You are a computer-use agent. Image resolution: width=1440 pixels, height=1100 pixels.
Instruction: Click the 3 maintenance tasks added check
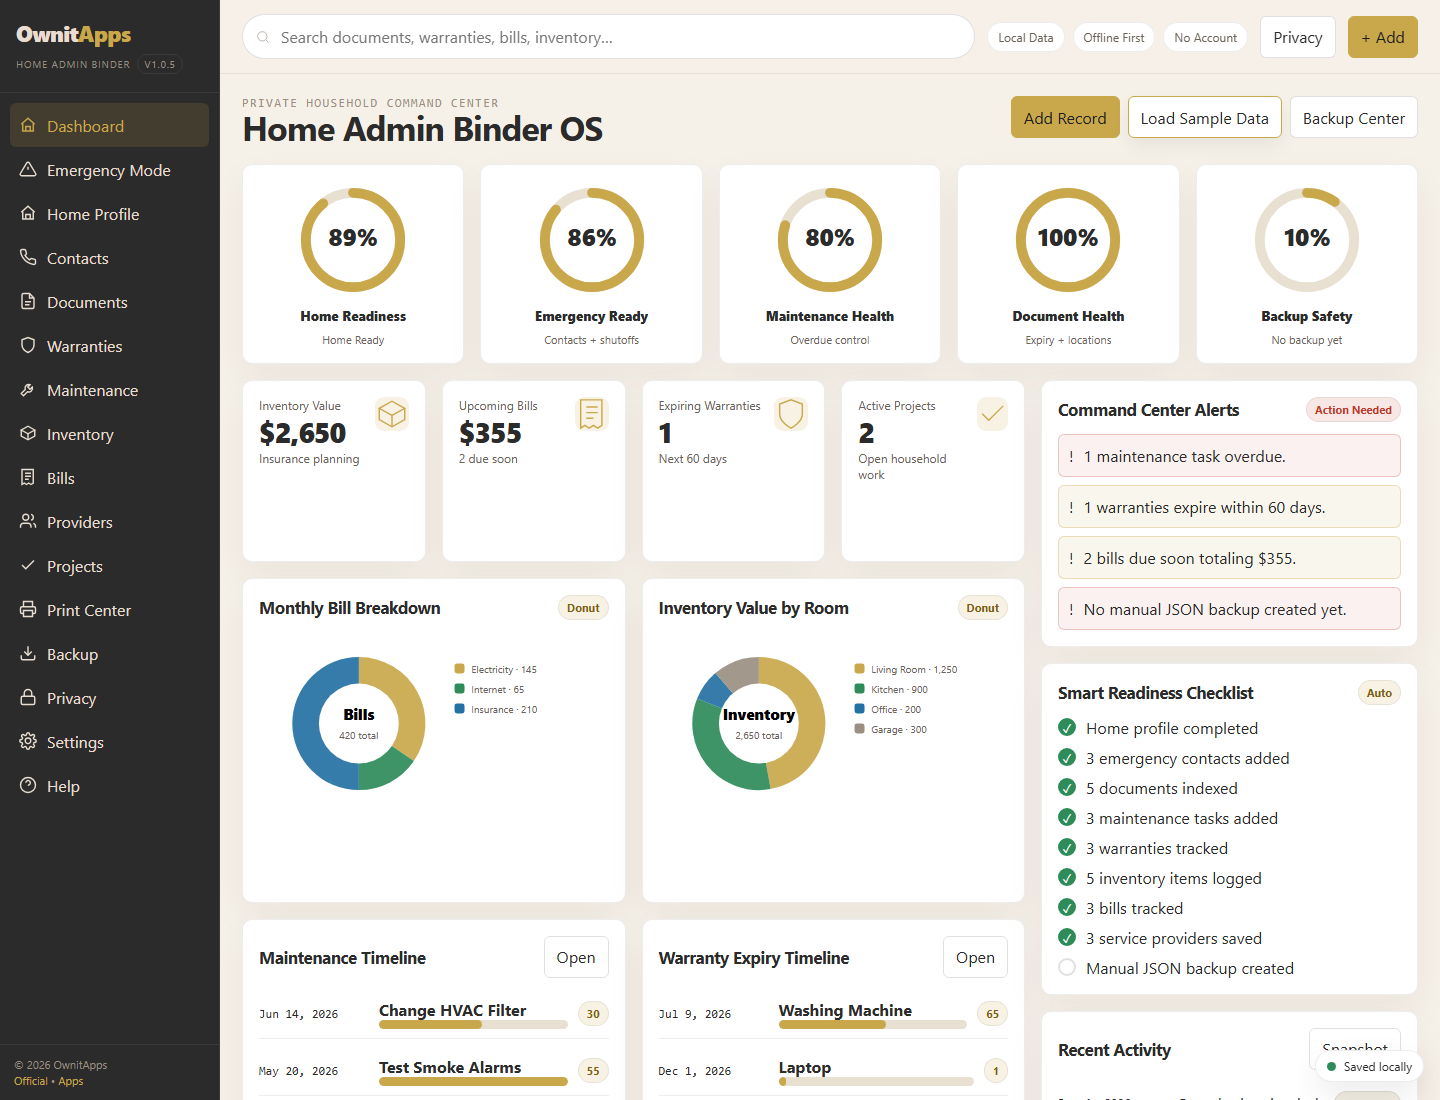coord(1067,818)
